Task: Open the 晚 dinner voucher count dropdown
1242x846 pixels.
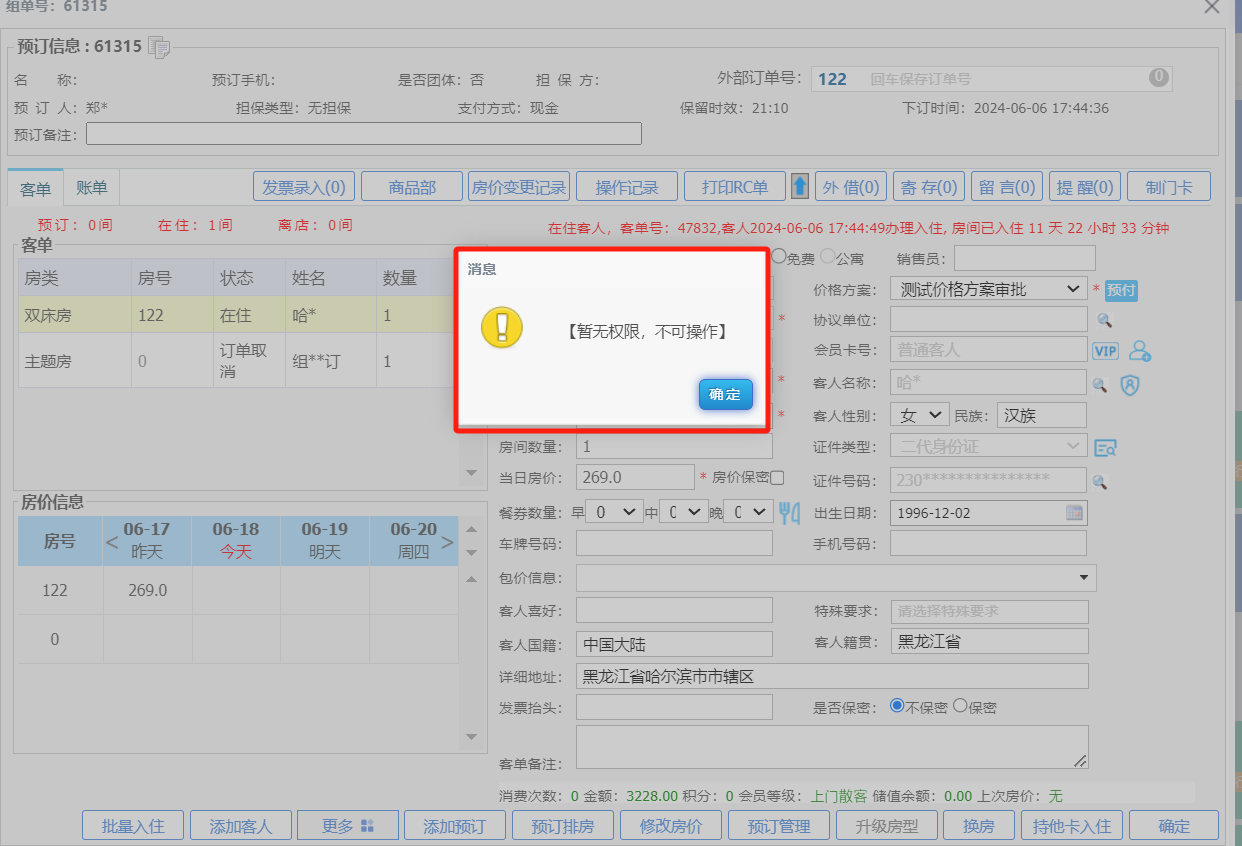Action: 748,512
